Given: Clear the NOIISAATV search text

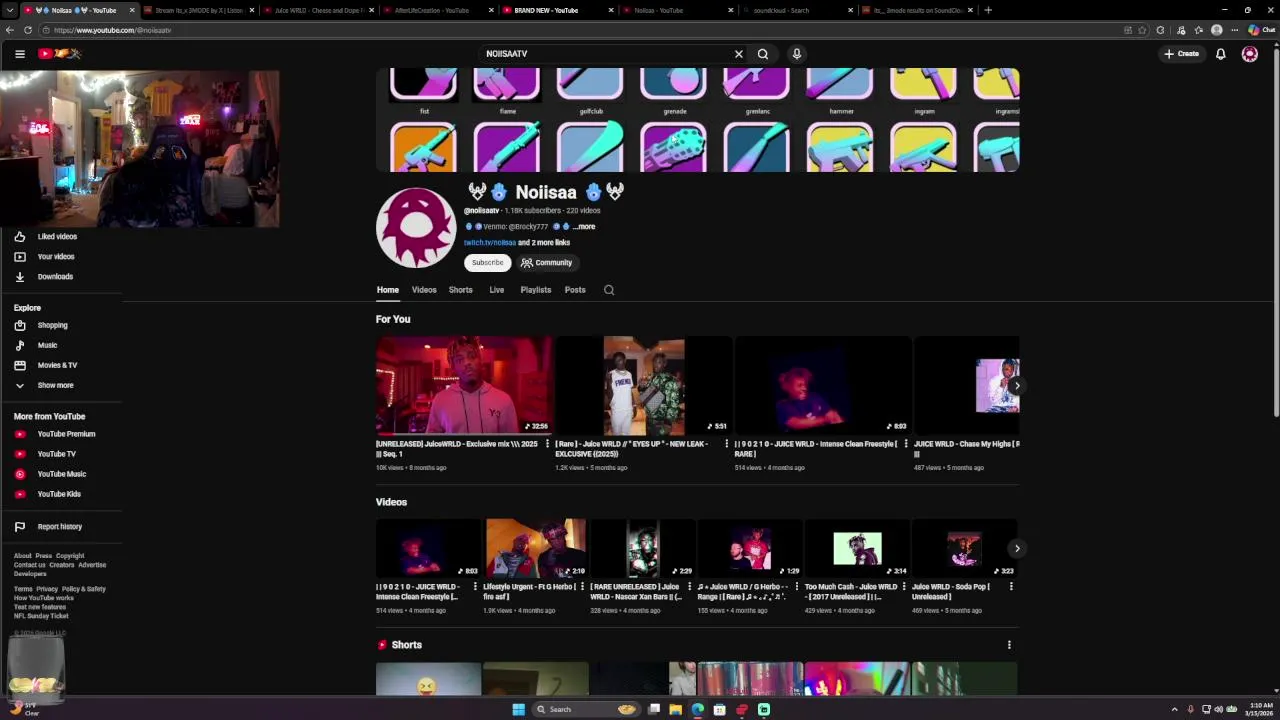Looking at the screenshot, I should click(739, 54).
